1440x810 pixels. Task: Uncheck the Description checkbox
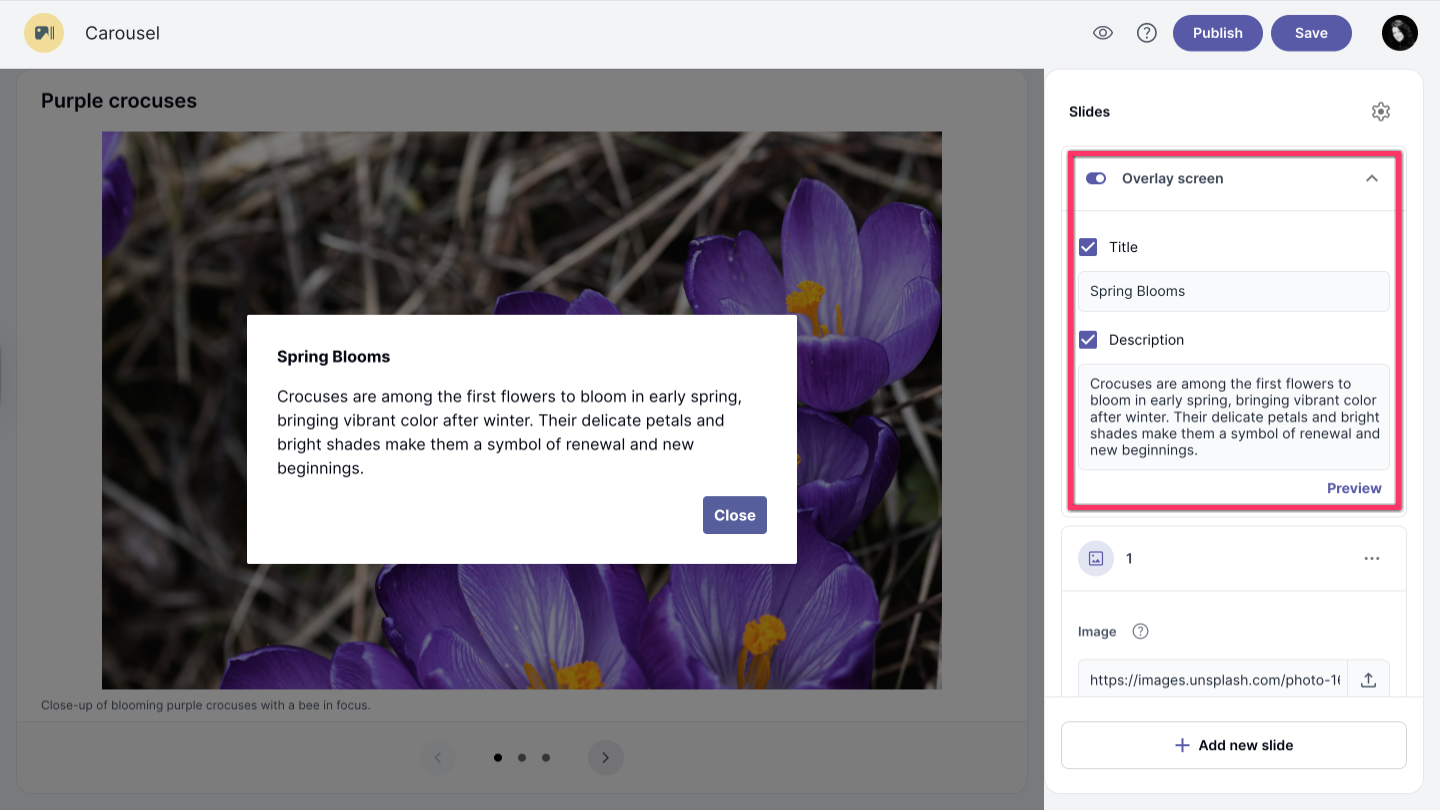[1088, 340]
